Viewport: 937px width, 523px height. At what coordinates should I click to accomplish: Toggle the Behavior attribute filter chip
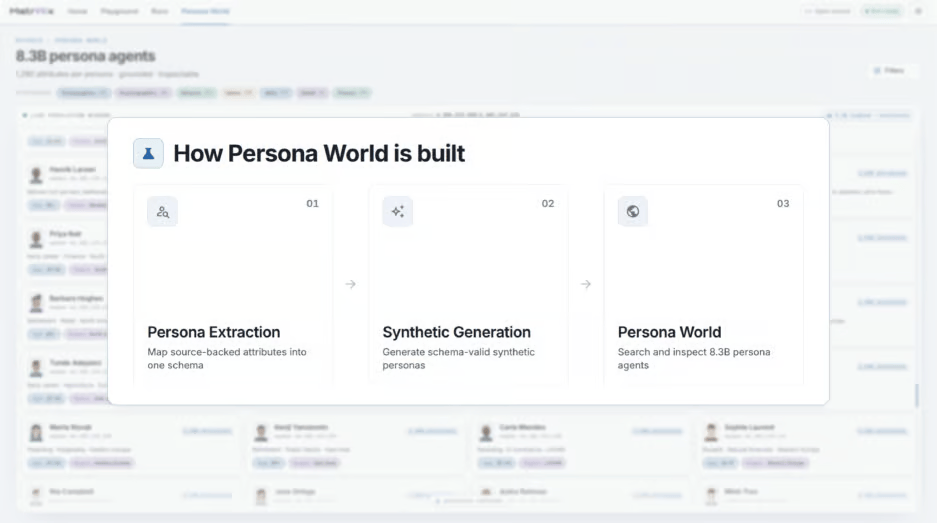click(x=196, y=93)
